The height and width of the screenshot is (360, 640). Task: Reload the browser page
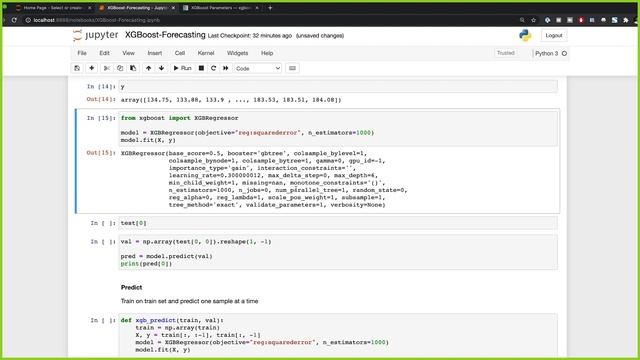(x=14, y=20)
